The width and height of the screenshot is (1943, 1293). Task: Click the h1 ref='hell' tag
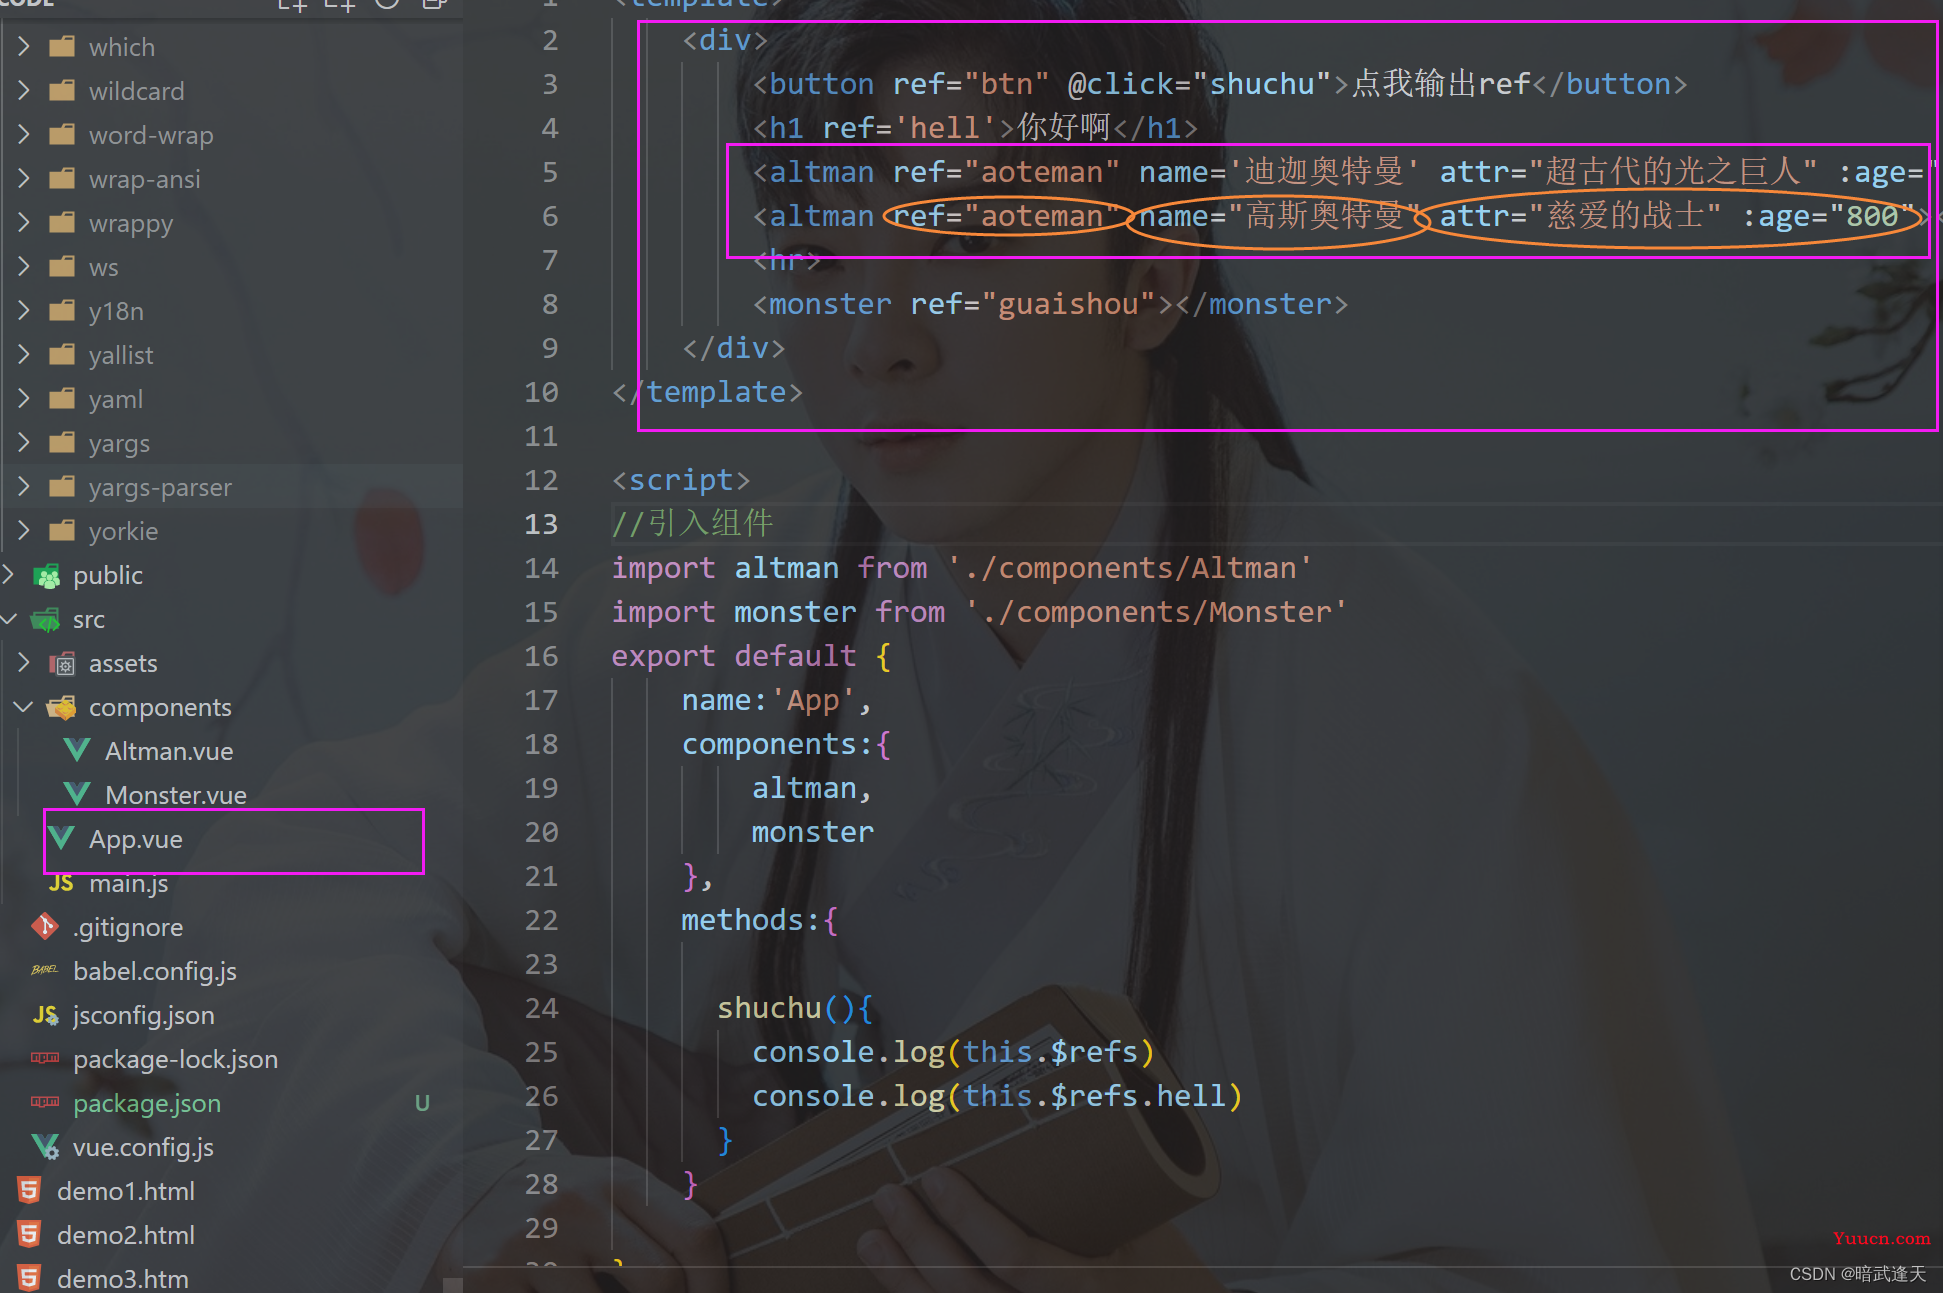click(x=975, y=128)
